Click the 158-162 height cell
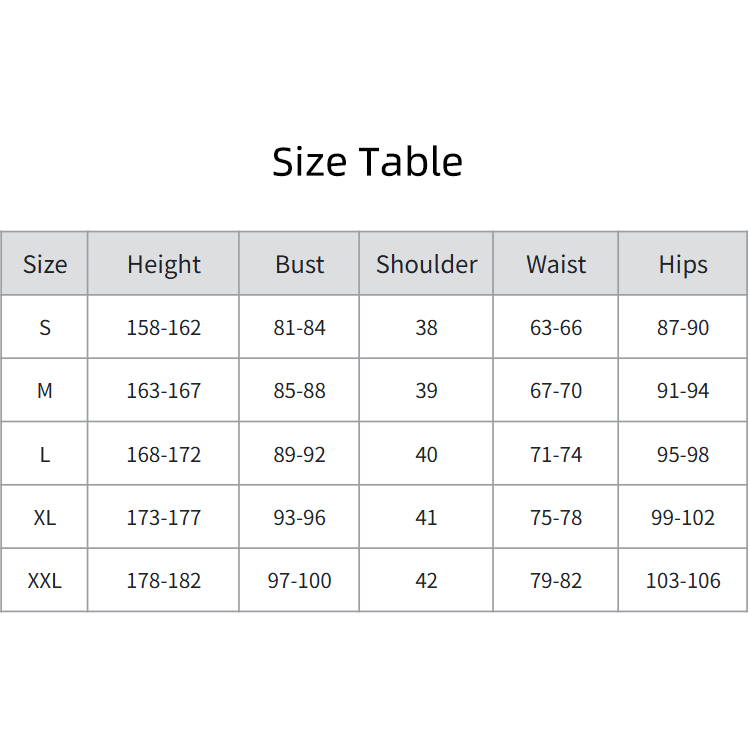This screenshot has height=750, width=750. point(164,328)
